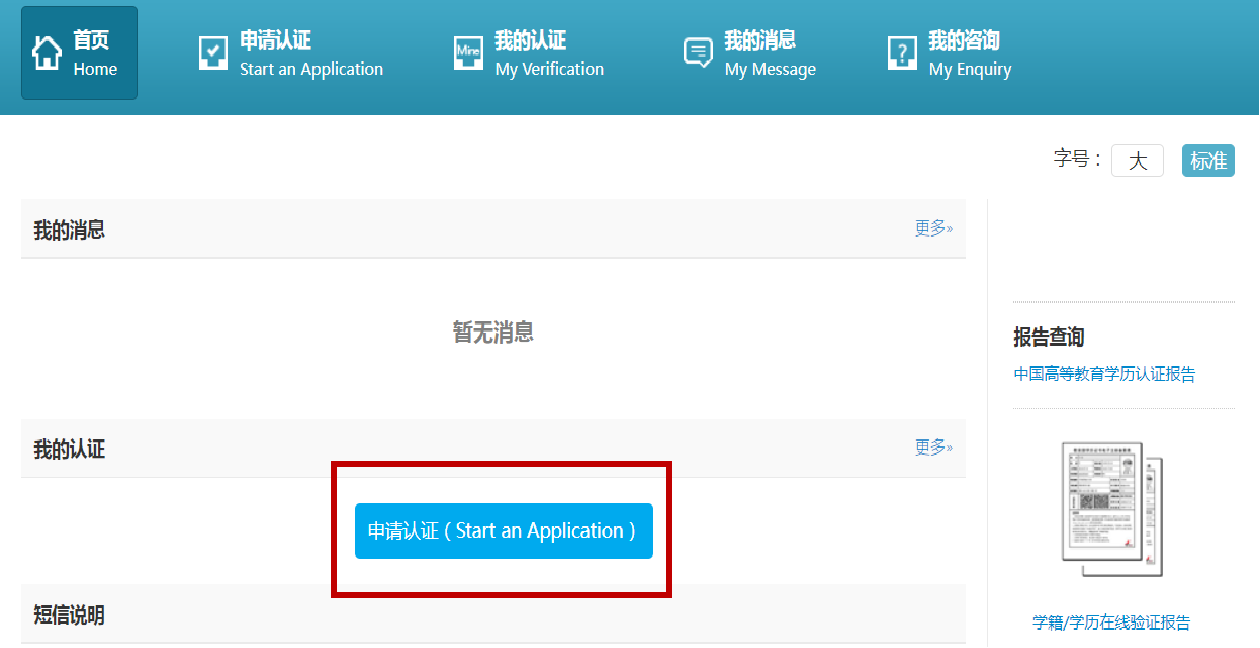The width and height of the screenshot is (1260, 648).
Task: Switch font size to 大 (large)
Action: 1137,161
